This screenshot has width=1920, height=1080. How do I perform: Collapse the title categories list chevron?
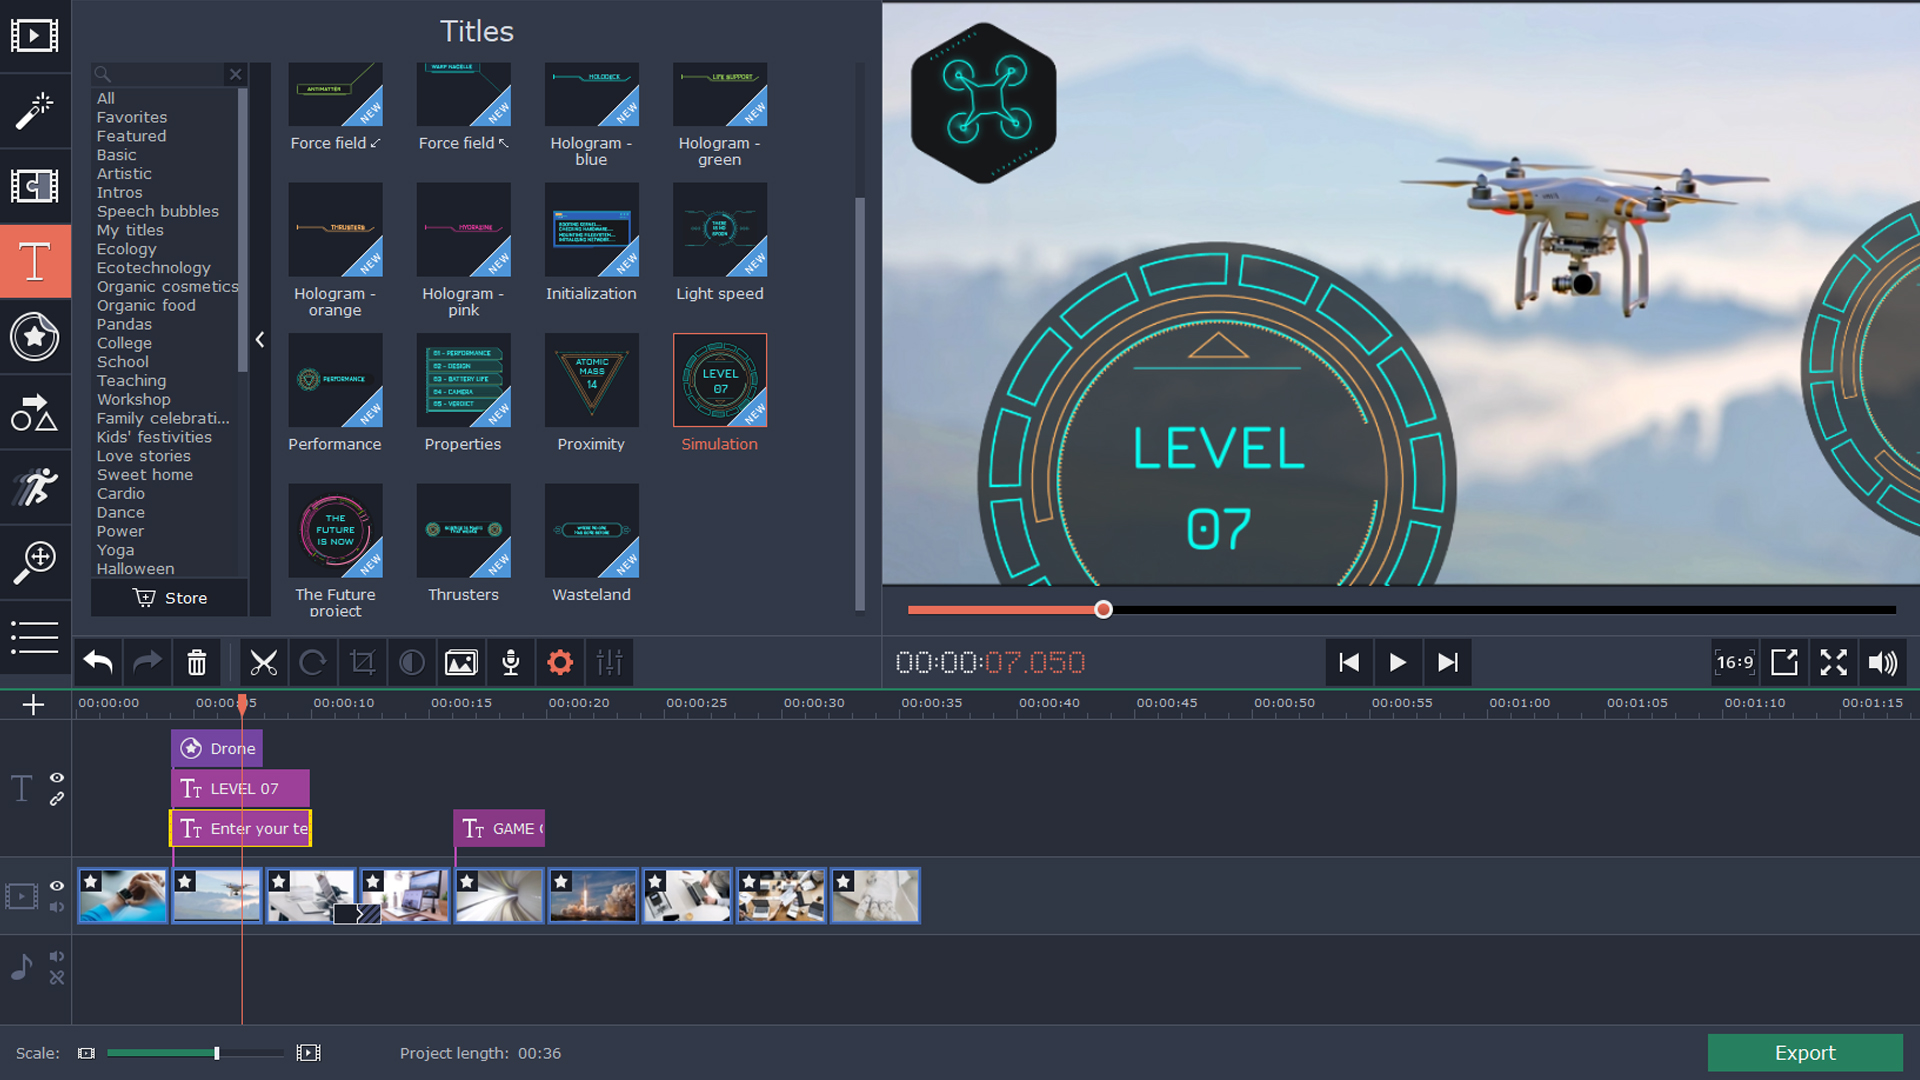[260, 340]
